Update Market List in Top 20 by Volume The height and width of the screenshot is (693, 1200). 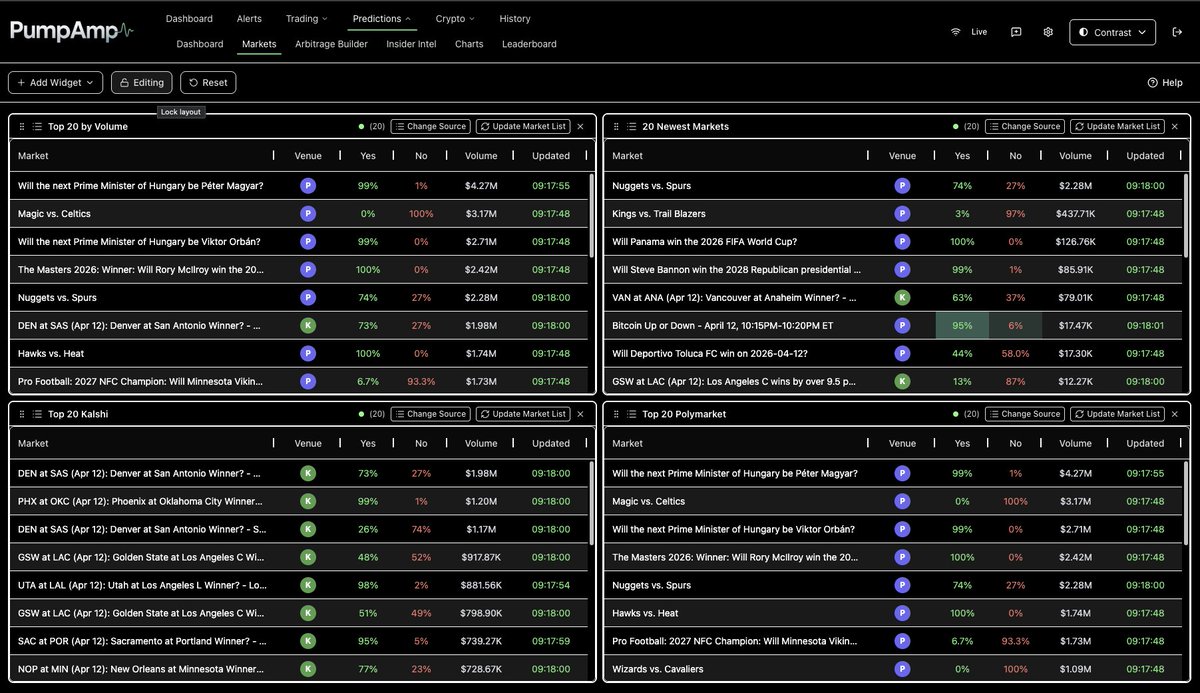click(x=523, y=127)
